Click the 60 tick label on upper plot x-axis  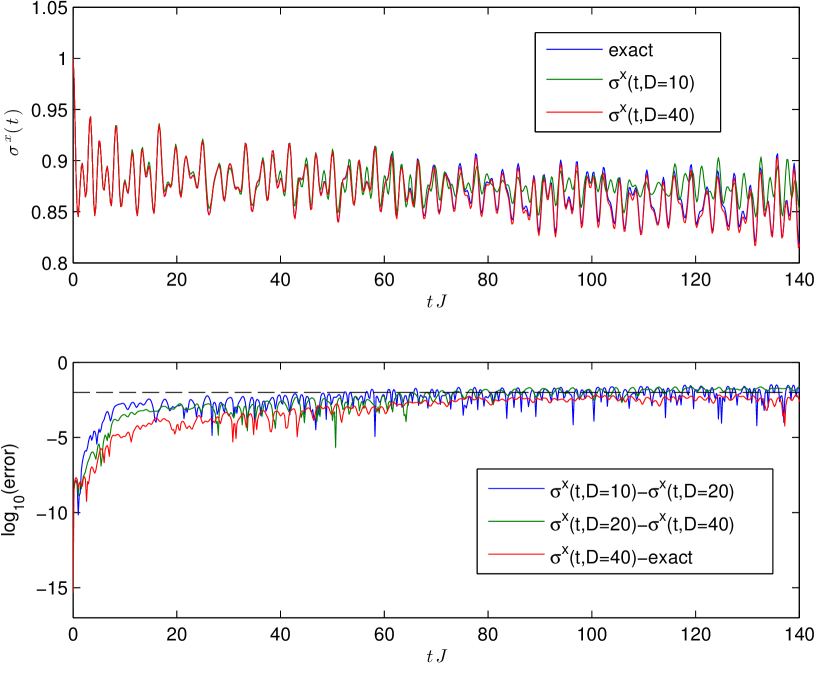384,279
